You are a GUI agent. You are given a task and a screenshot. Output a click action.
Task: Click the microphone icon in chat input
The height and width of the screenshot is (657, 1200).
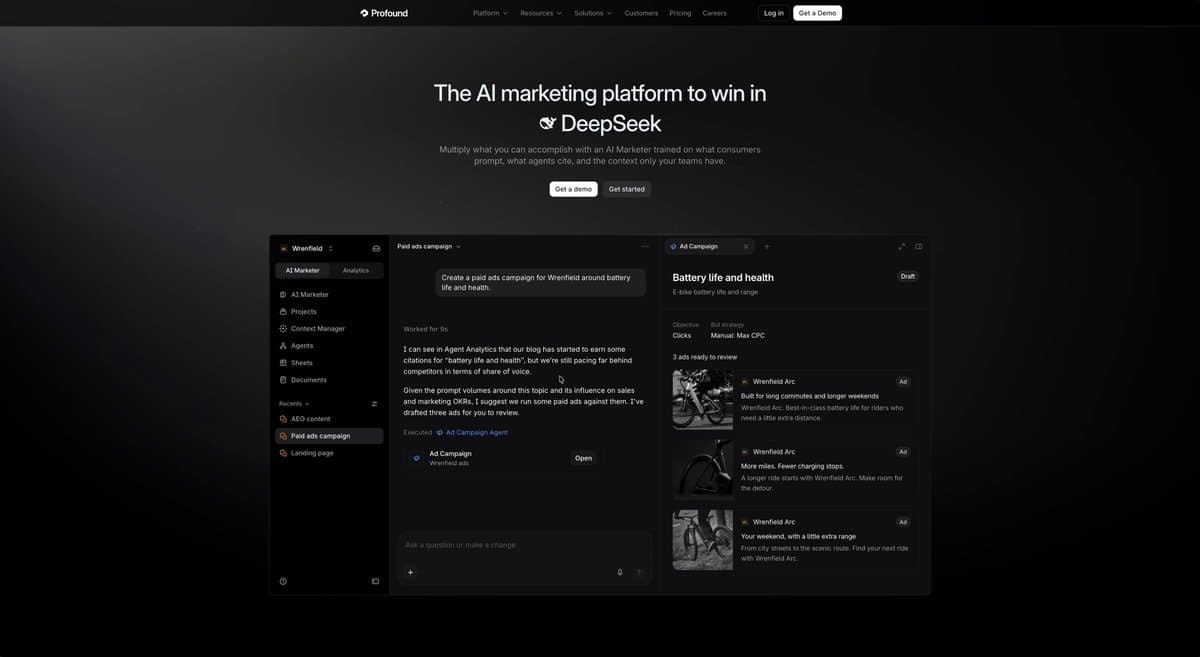[620, 572]
